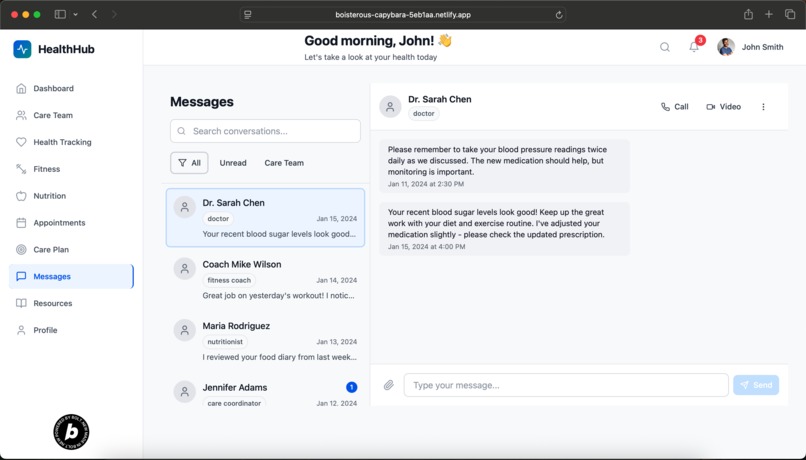This screenshot has height=460, width=806.
Task: Navigate to Care Plan
Action: [x=71, y=249]
